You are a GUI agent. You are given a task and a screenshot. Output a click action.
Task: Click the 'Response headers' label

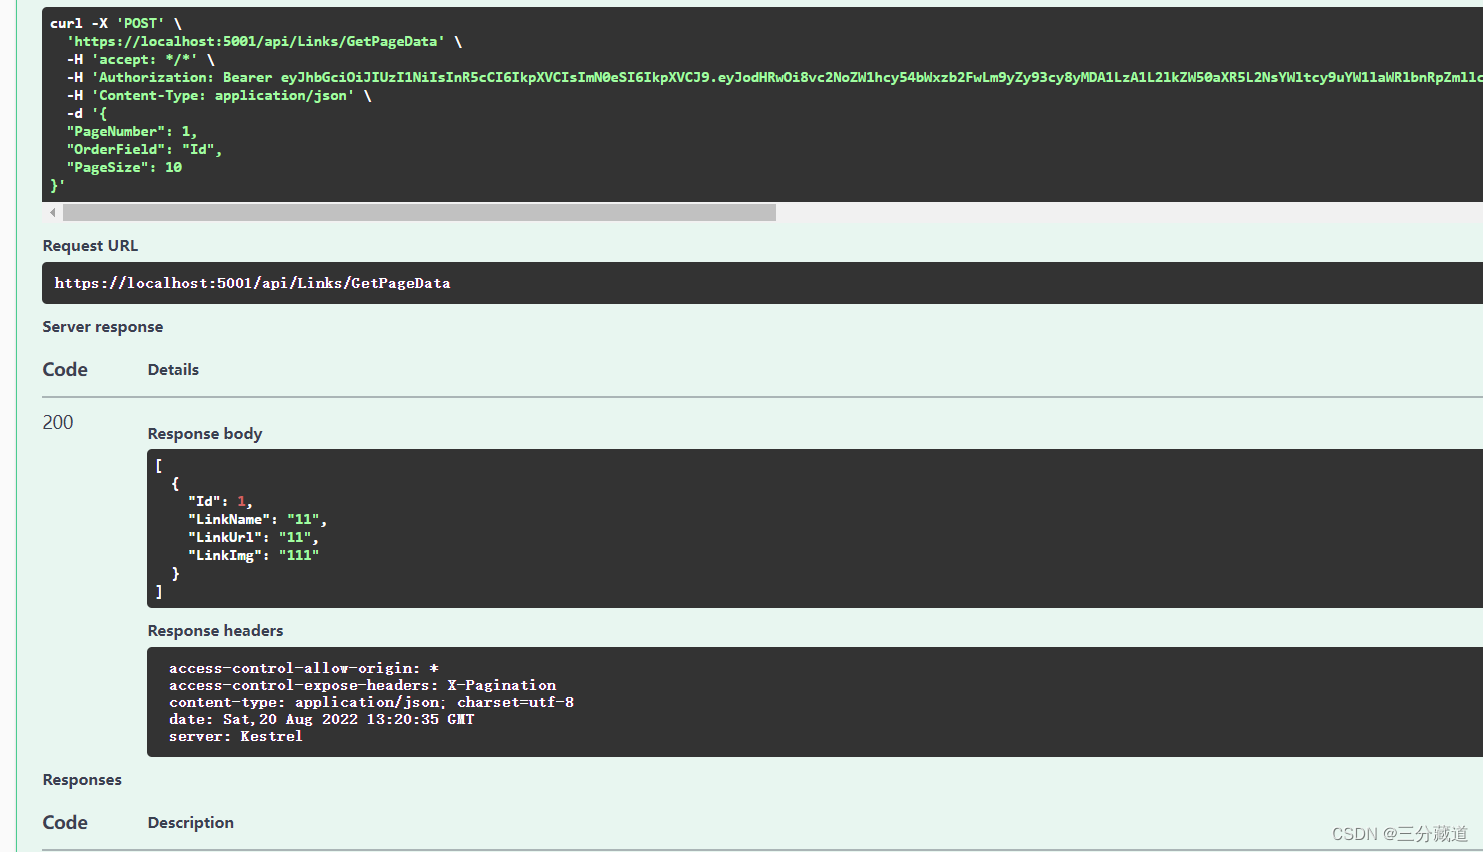point(215,631)
